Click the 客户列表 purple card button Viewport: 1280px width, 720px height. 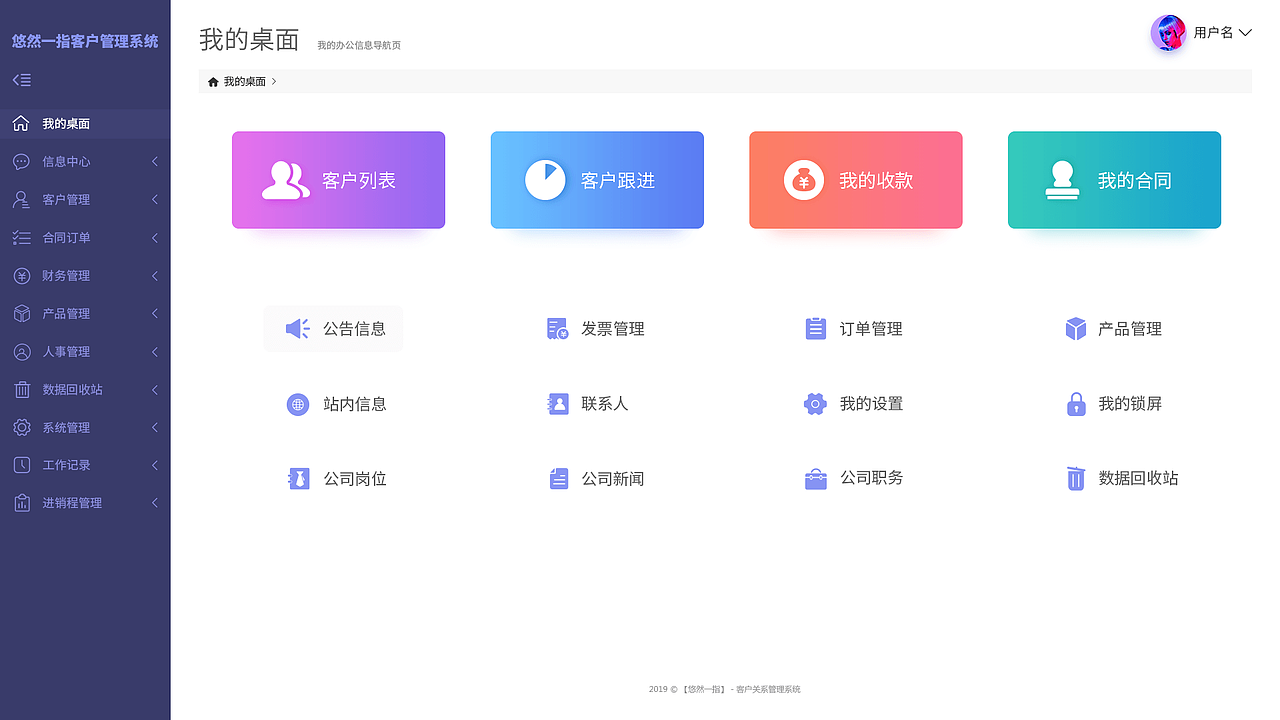pyautogui.click(x=338, y=180)
